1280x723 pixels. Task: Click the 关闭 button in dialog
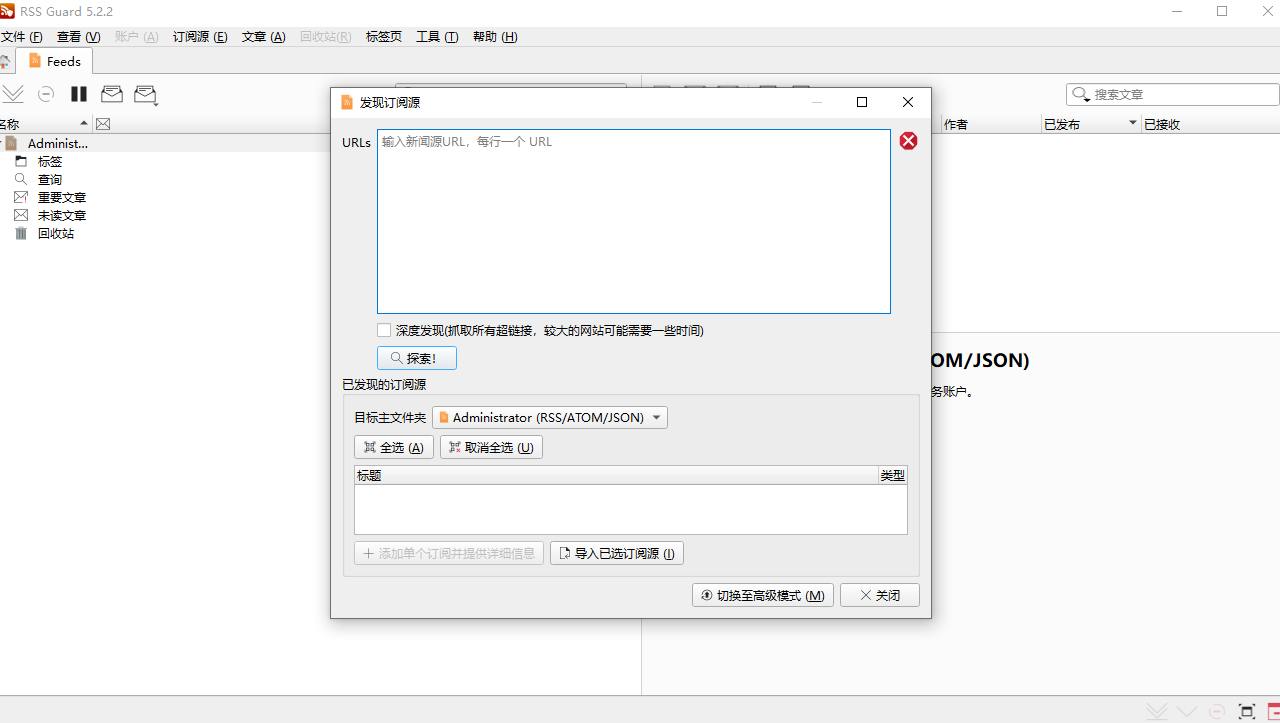tap(880, 595)
